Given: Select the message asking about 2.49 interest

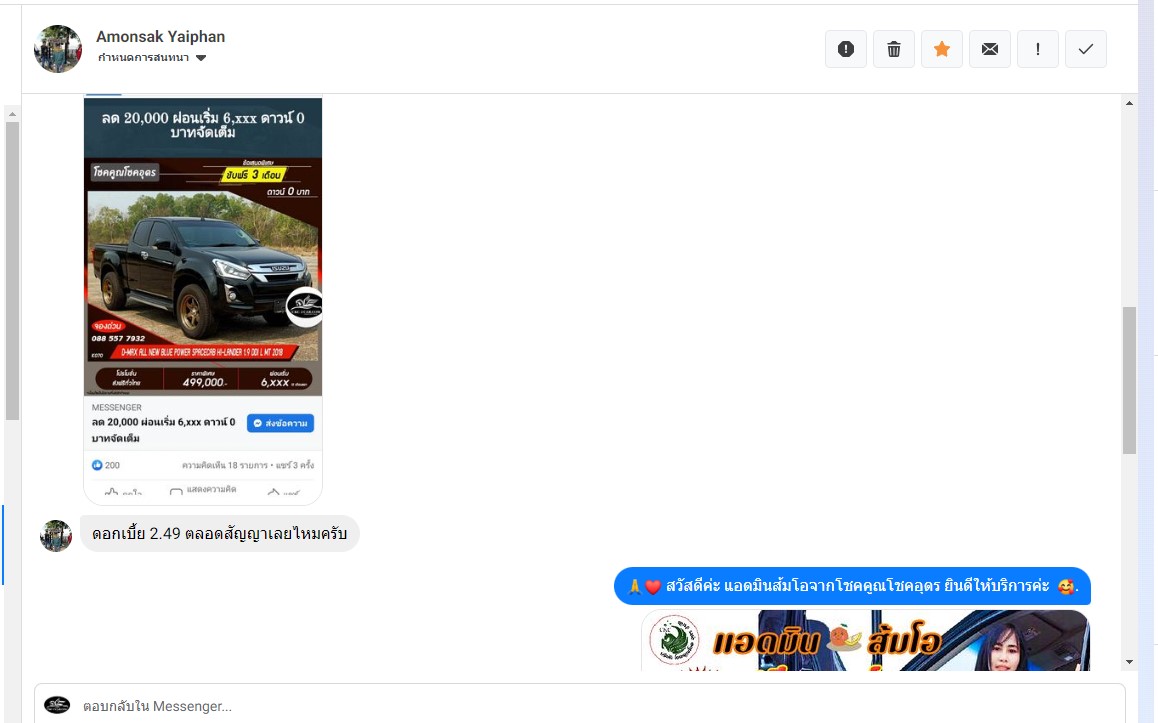Looking at the screenshot, I should [x=219, y=533].
